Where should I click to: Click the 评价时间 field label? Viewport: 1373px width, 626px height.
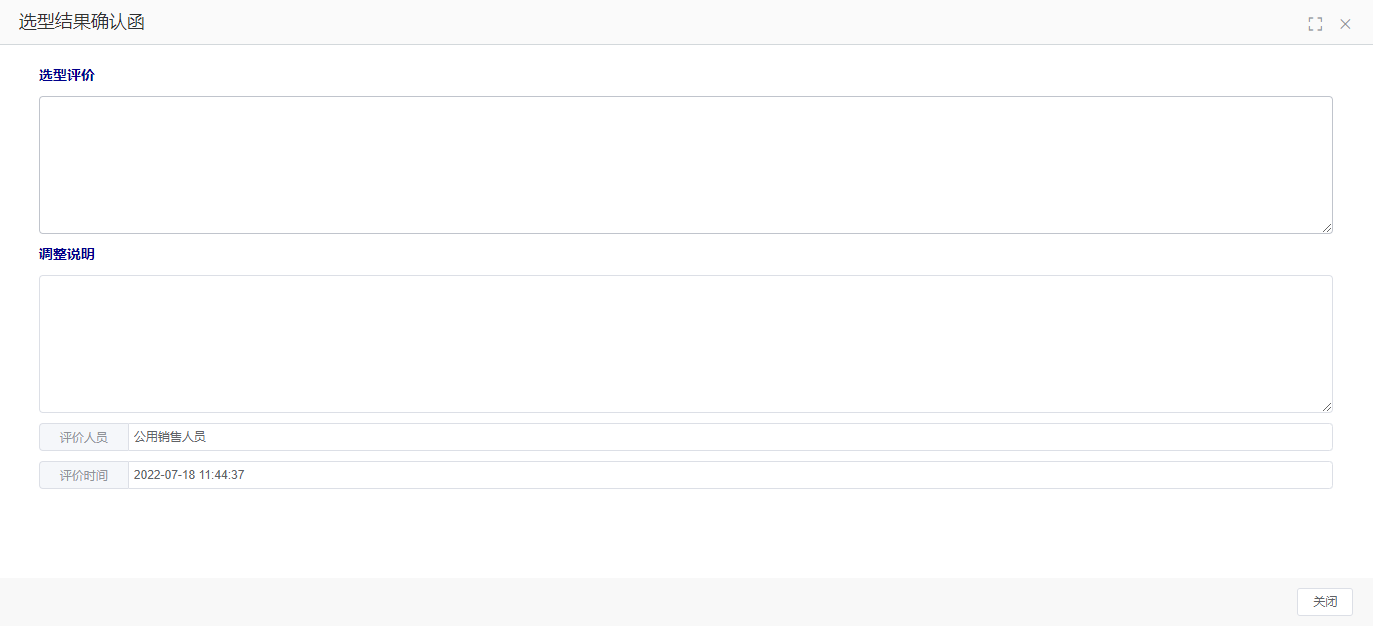[84, 475]
